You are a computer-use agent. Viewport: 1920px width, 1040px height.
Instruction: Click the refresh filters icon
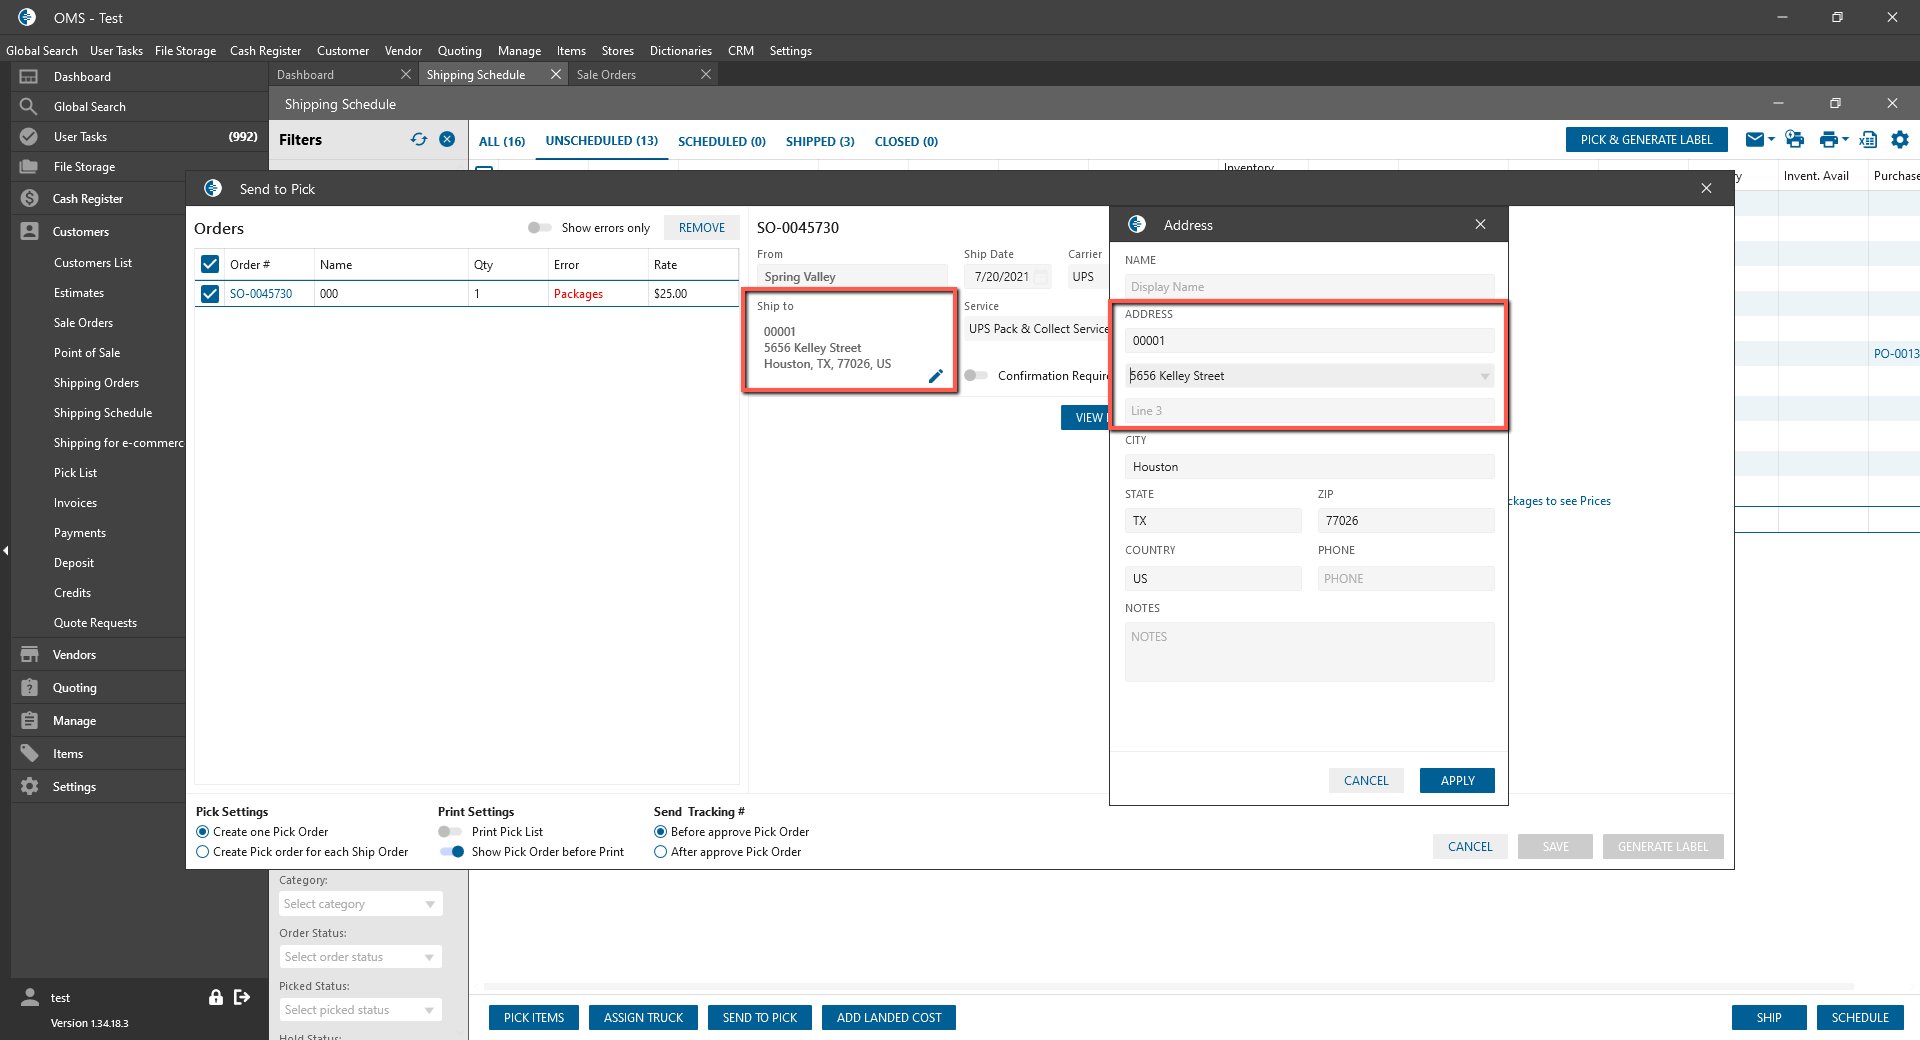[419, 140]
